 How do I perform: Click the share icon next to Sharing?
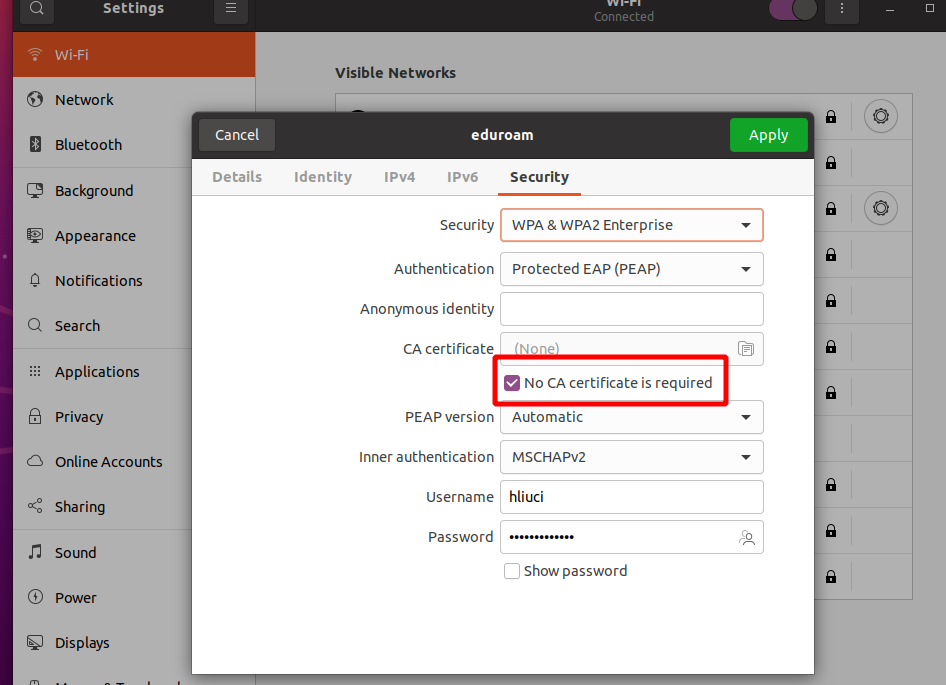[35, 506]
